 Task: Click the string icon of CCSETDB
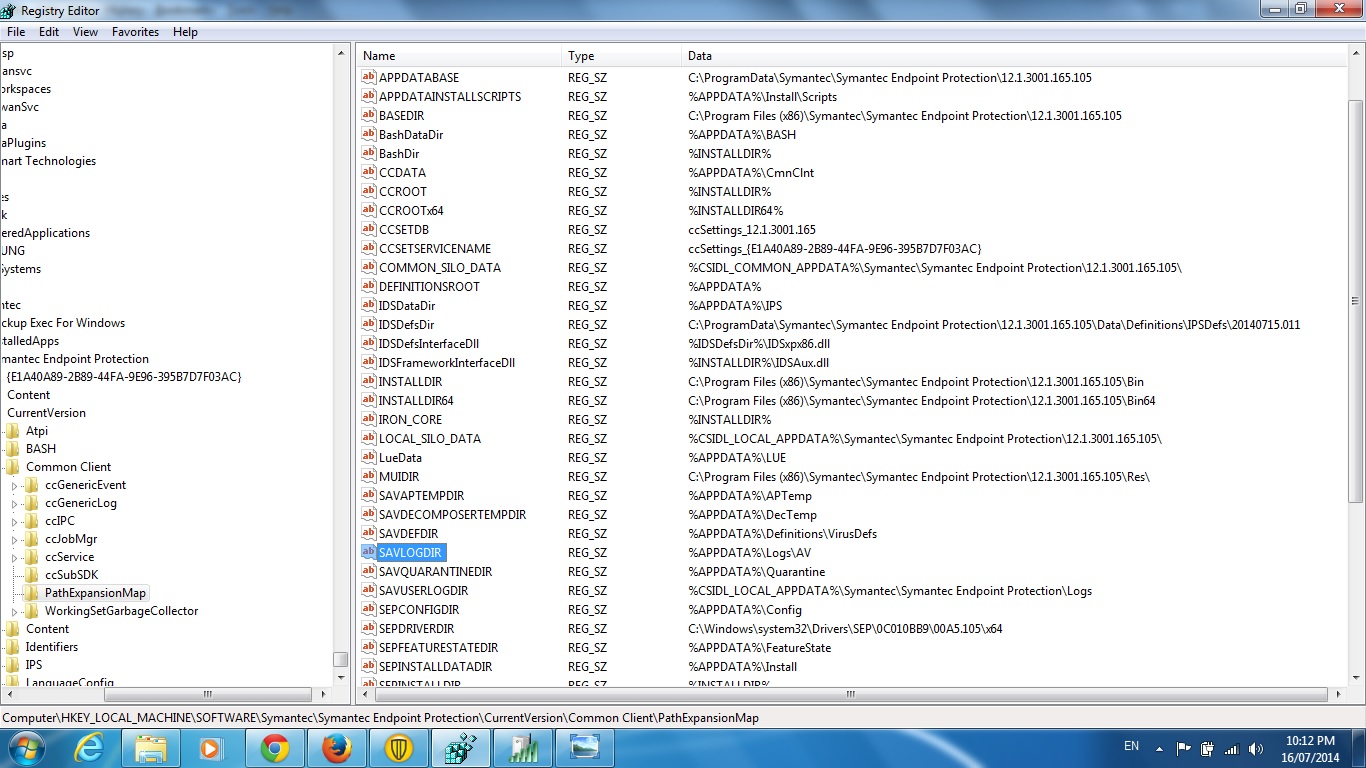click(x=368, y=229)
